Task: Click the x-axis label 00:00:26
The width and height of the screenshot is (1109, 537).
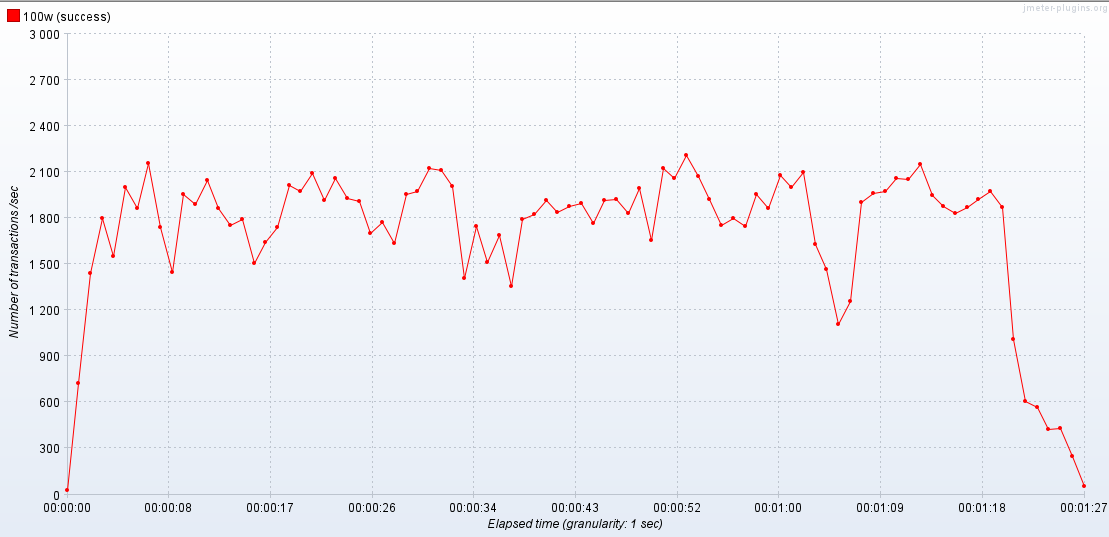Action: (372, 507)
